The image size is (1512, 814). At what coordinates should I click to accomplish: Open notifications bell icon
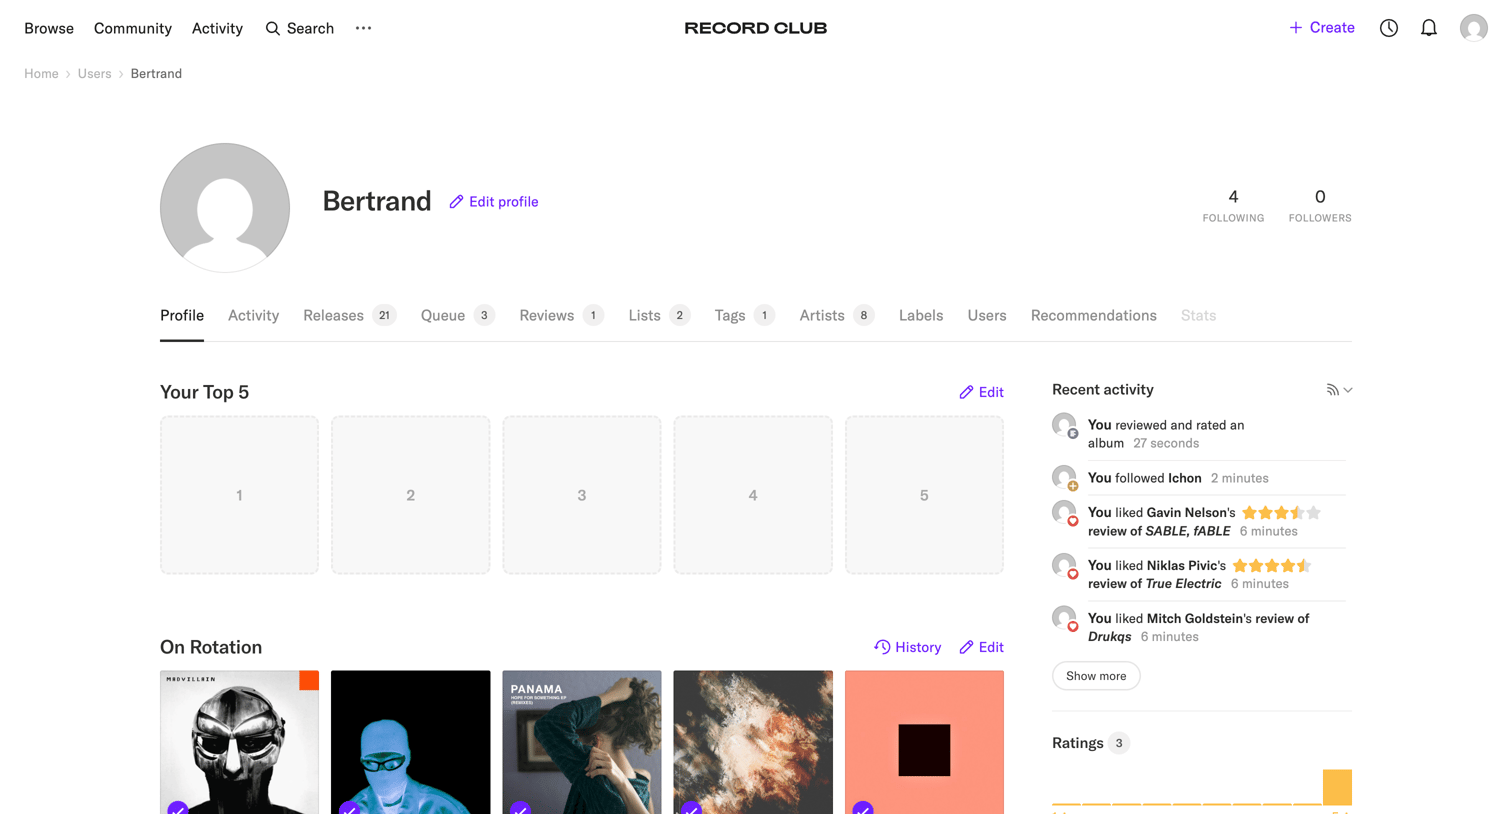(1429, 28)
